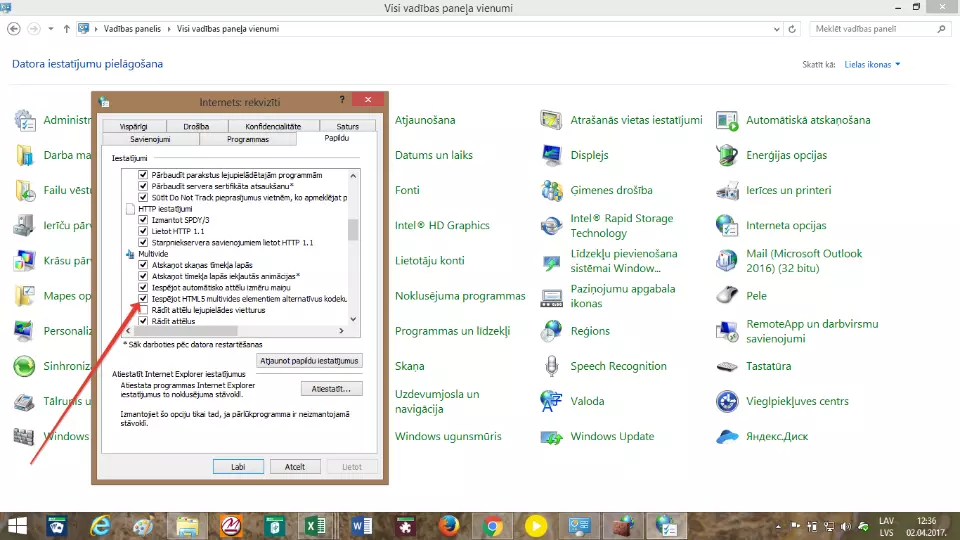Open Atrašanās vietas iestatījumi icon
This screenshot has width=960, height=540.
point(551,120)
